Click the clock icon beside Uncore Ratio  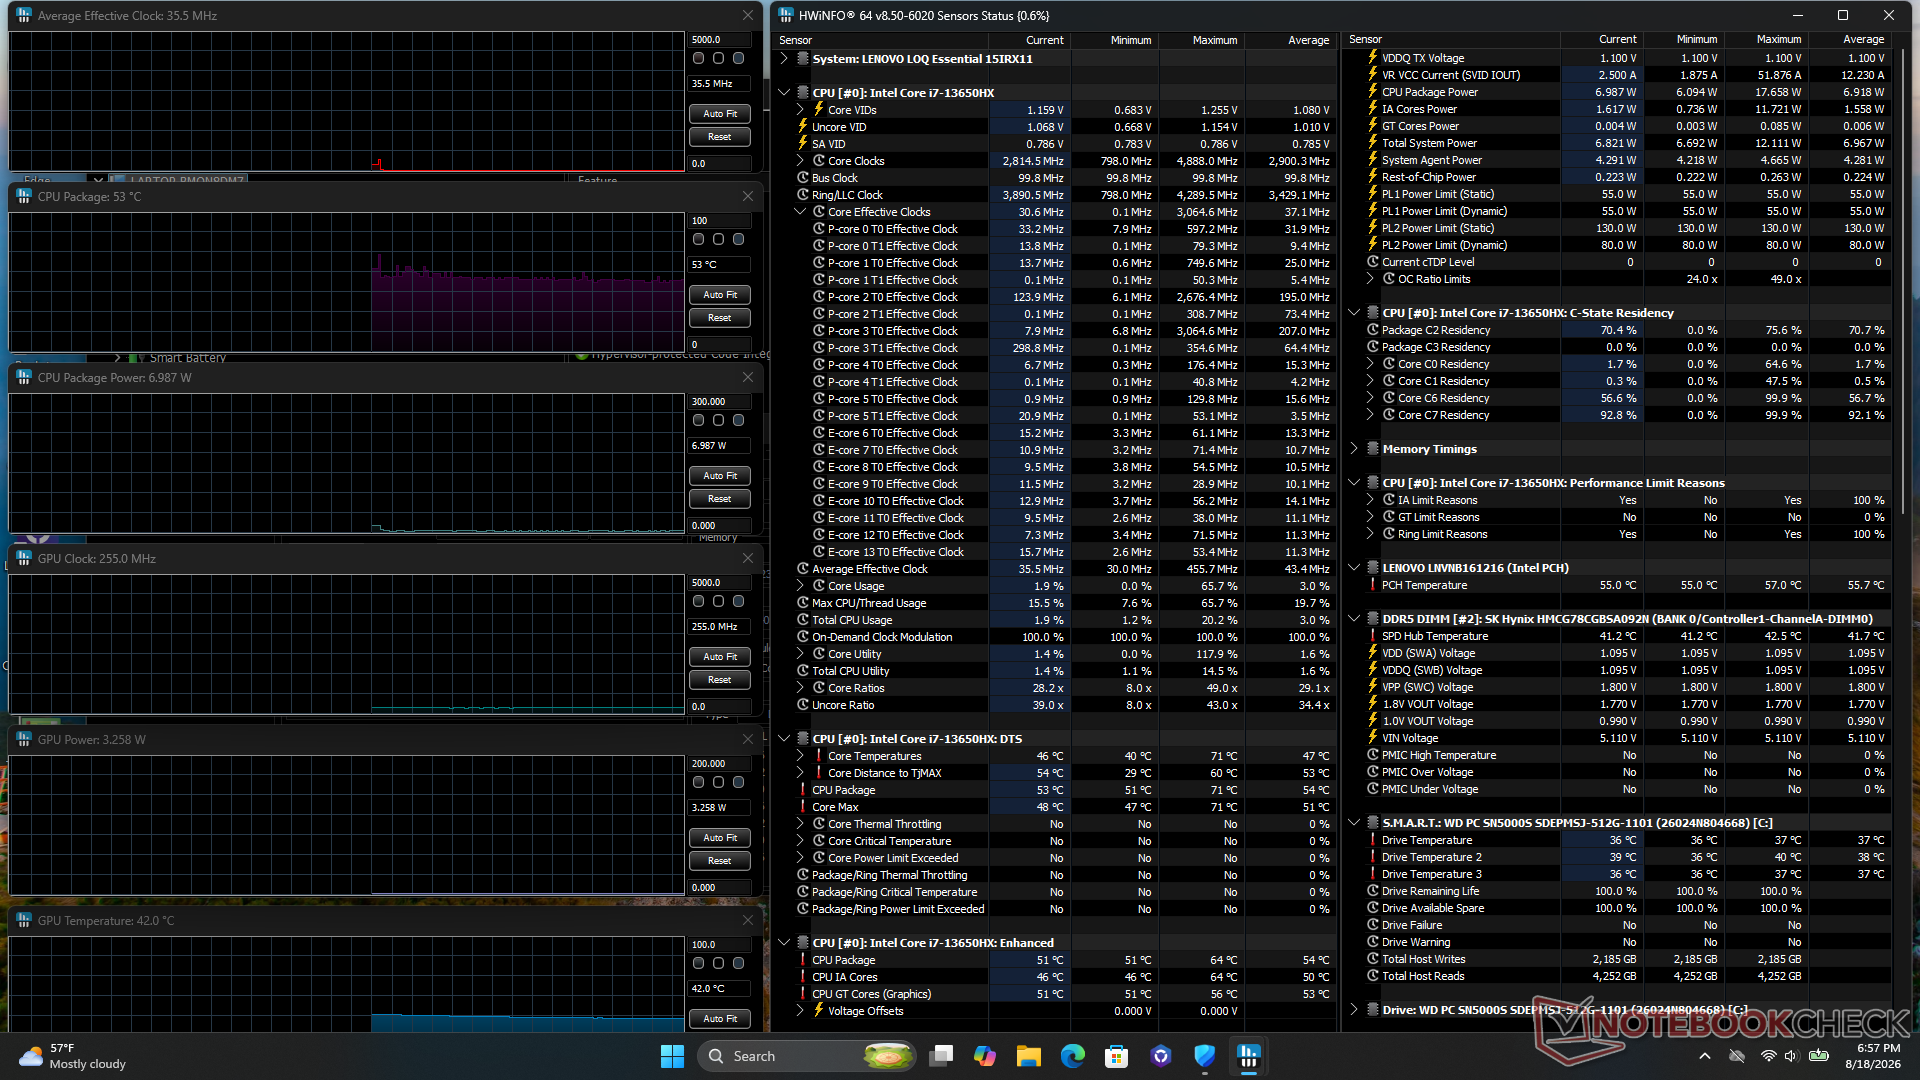tap(802, 705)
